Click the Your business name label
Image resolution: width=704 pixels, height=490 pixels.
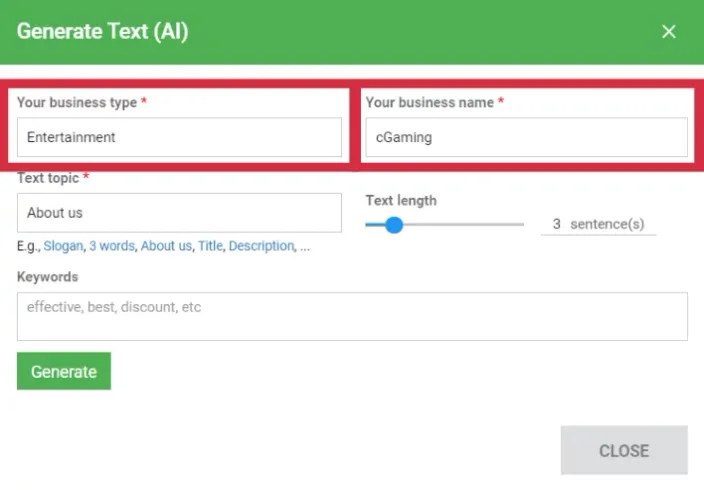429,102
